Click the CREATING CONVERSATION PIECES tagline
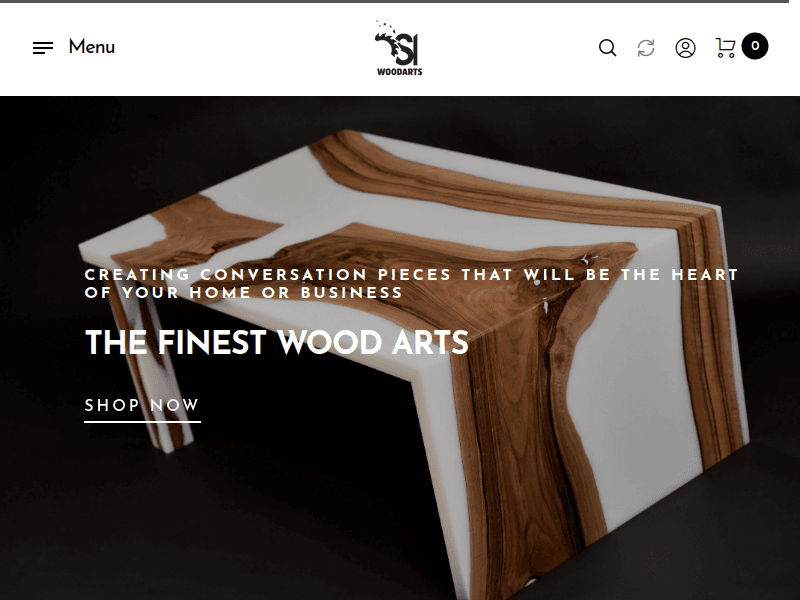 pyautogui.click(x=411, y=274)
